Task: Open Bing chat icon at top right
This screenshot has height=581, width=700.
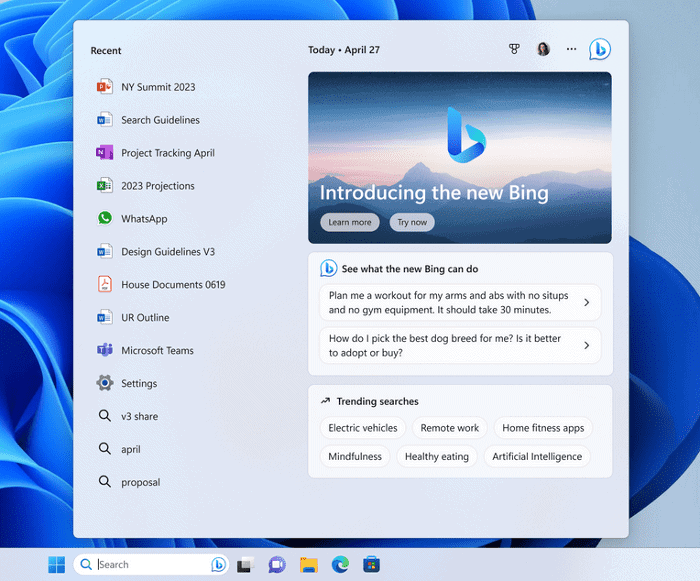Action: (x=600, y=49)
